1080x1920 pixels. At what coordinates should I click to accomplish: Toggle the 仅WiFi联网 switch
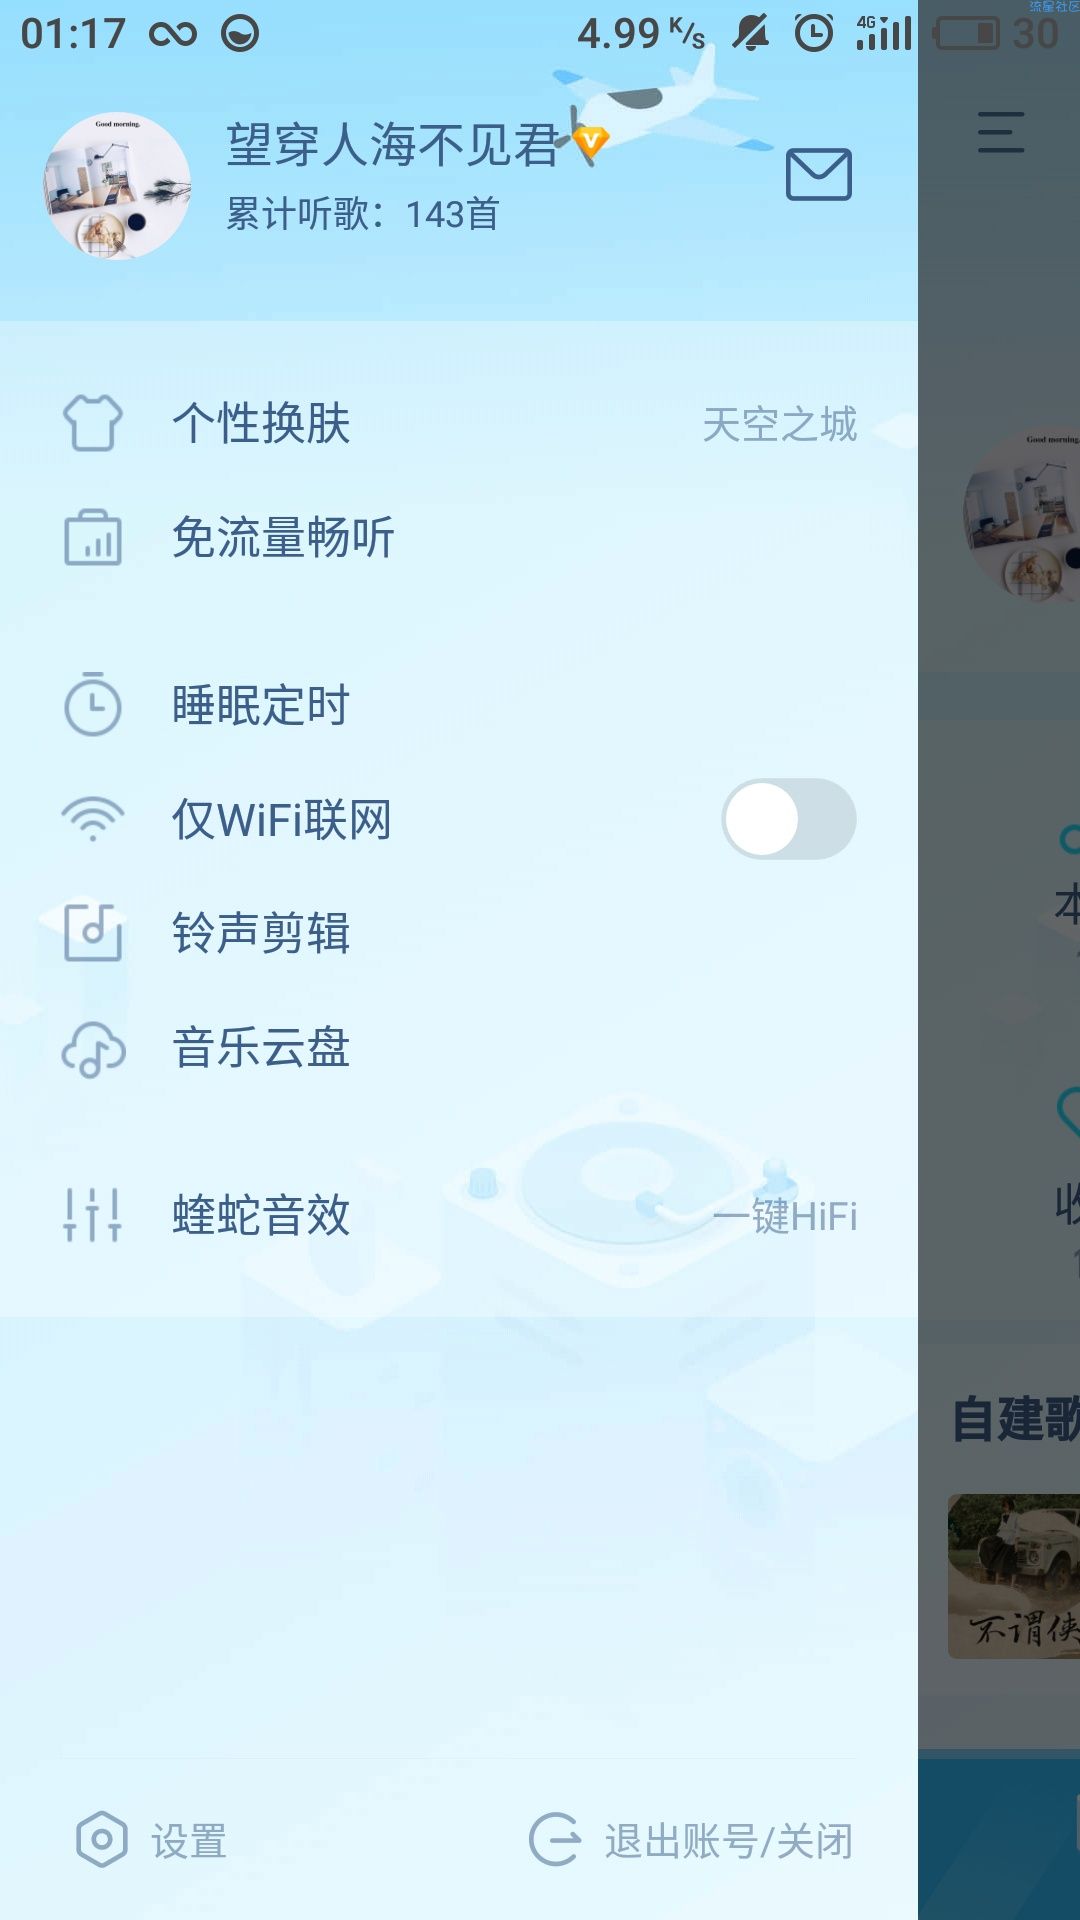pos(789,819)
